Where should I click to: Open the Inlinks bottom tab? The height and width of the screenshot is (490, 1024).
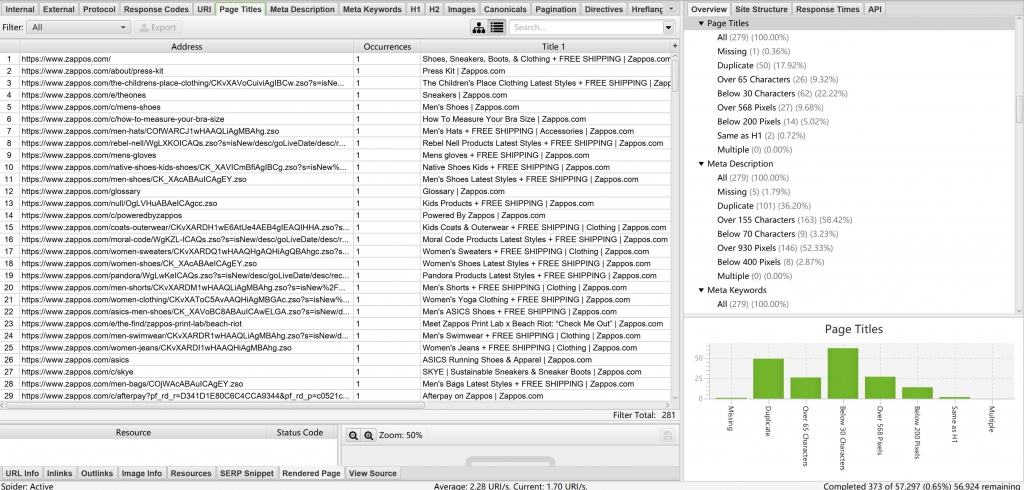coord(60,473)
